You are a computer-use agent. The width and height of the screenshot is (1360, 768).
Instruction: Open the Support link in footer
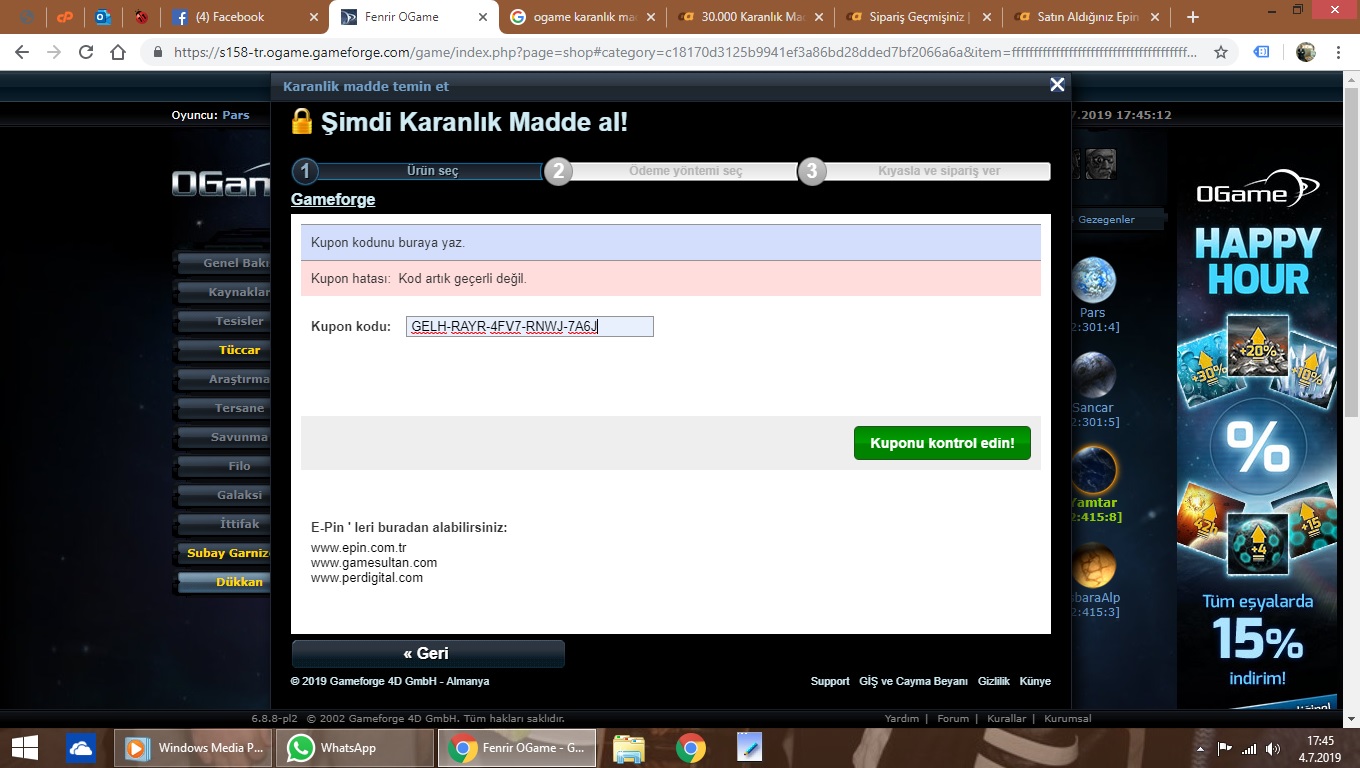[830, 681]
